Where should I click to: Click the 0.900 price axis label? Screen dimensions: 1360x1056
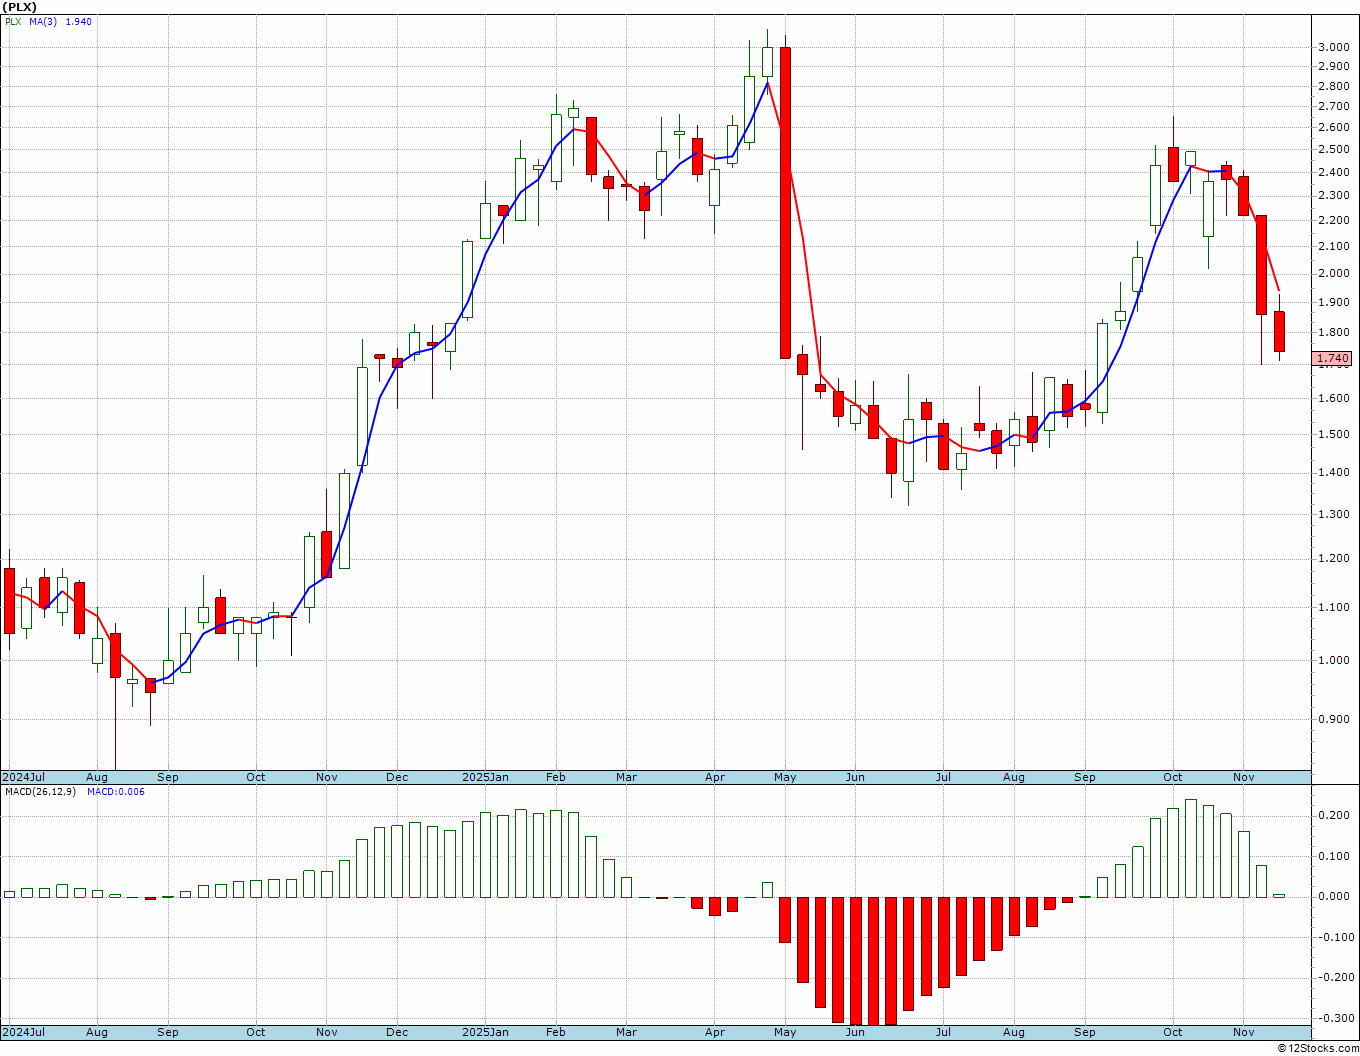[x=1333, y=719]
